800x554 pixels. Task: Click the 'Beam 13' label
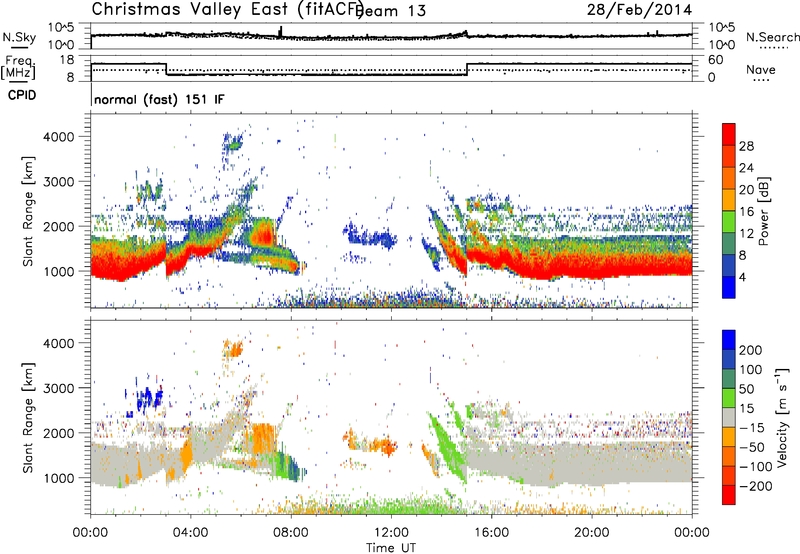coord(390,11)
